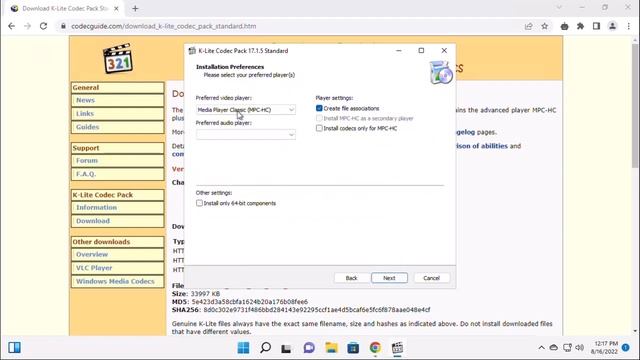
Task: Open taskbar Search magnifier
Action: [x=265, y=348]
